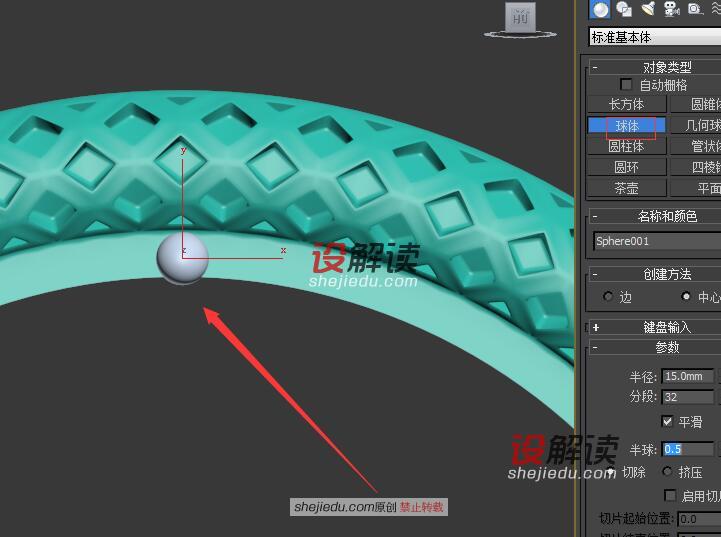
Task: Click the 圆环 (Torus) button
Action: coord(627,167)
